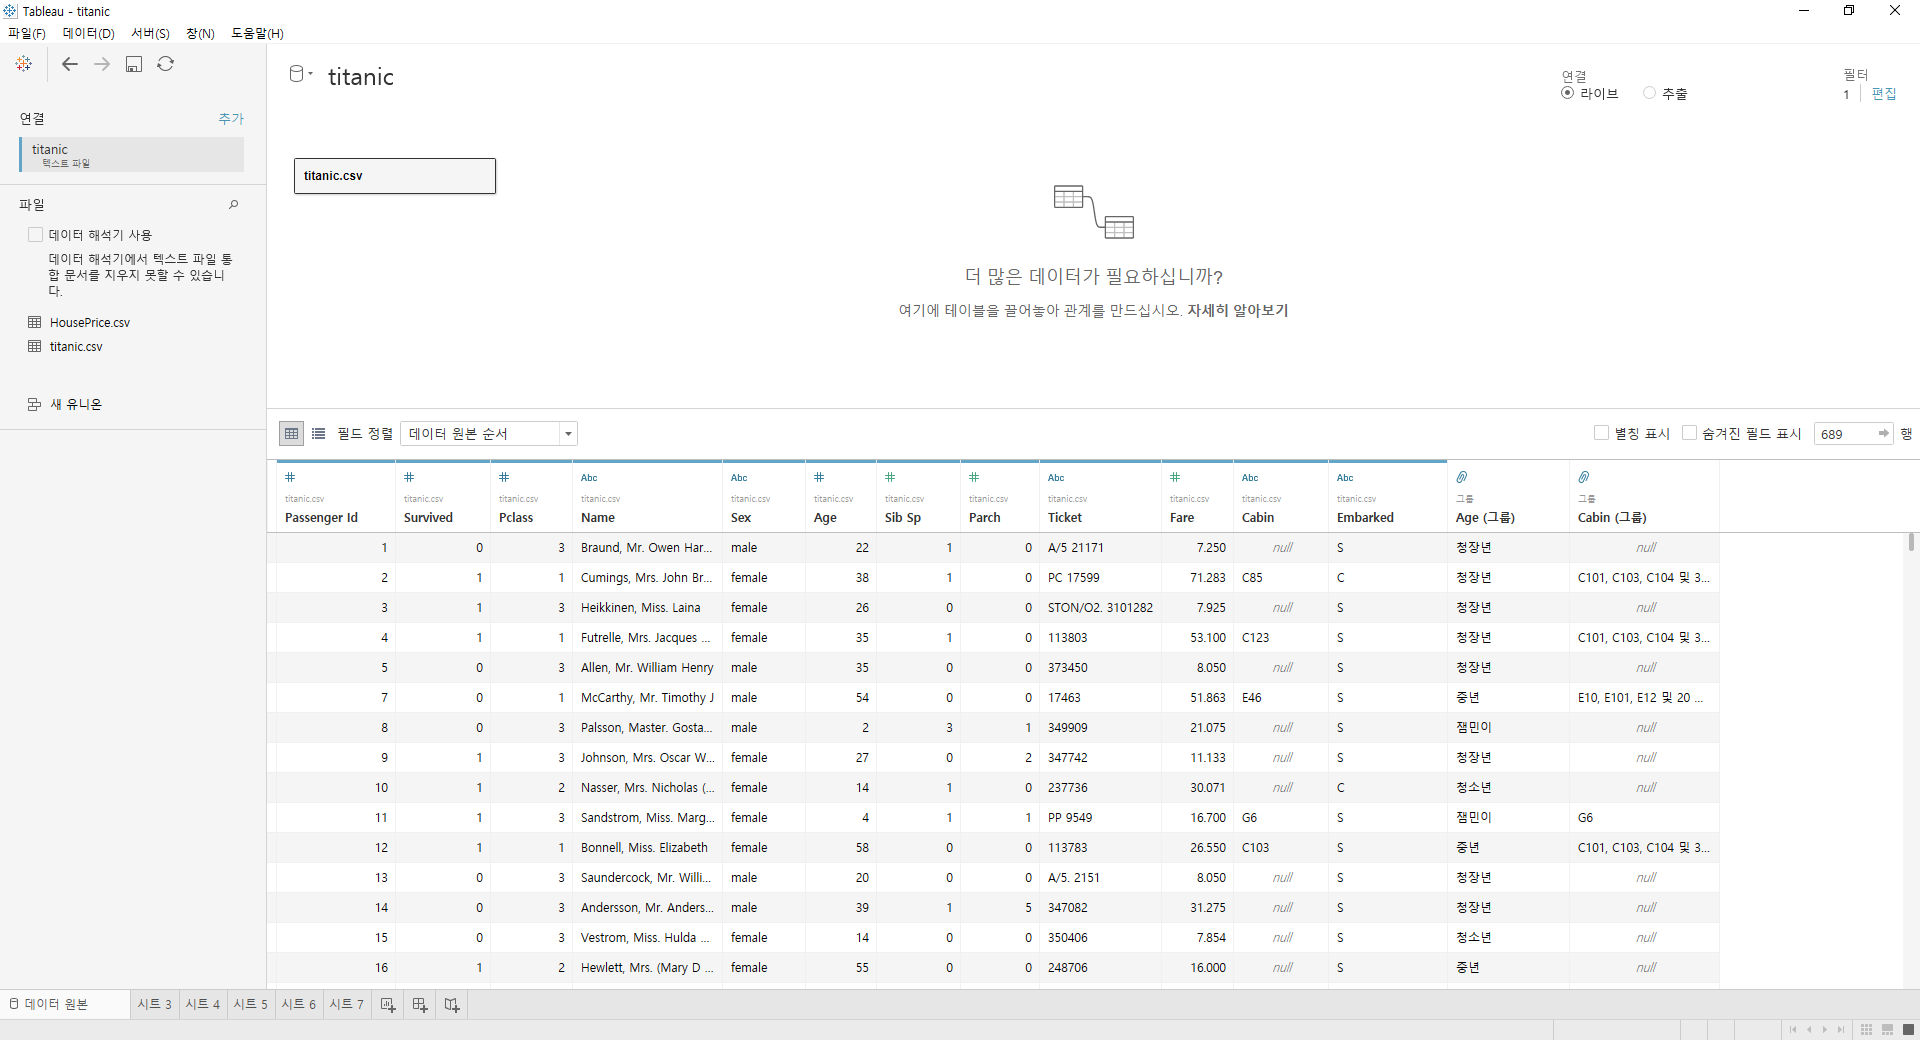The width and height of the screenshot is (1920, 1040).
Task: Click Cabin (그룹) paperclip group icon
Action: tap(1583, 477)
